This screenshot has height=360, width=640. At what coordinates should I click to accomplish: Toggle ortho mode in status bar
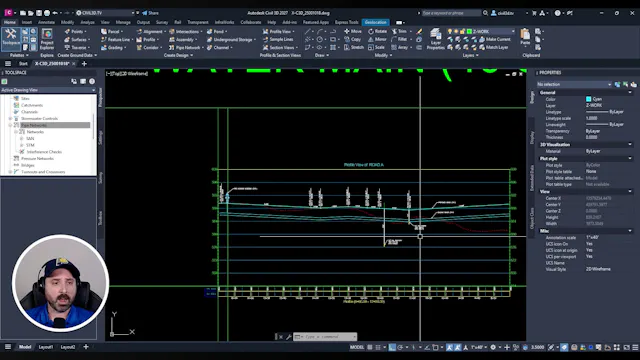coord(392,347)
